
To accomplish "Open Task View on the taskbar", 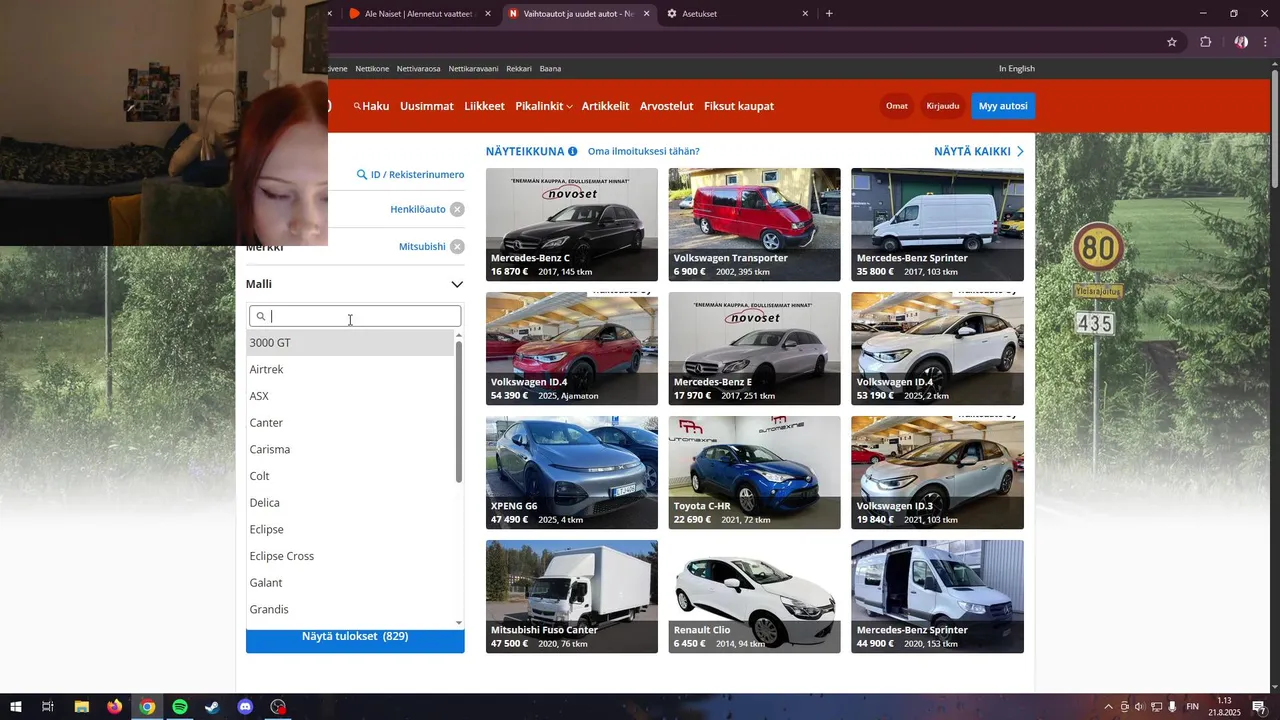I will 47,707.
